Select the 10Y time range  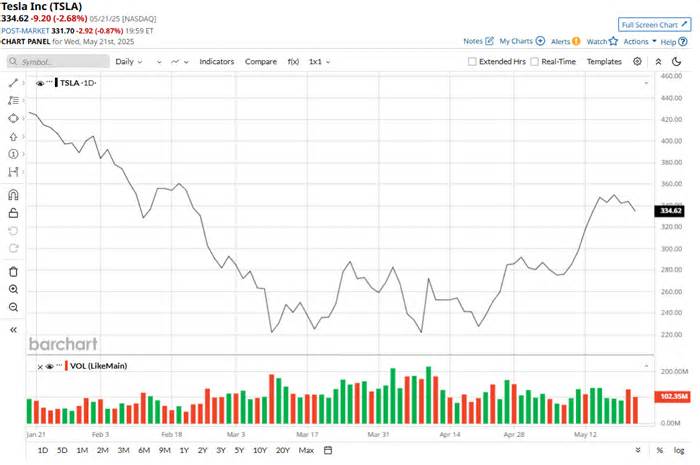coord(260,450)
